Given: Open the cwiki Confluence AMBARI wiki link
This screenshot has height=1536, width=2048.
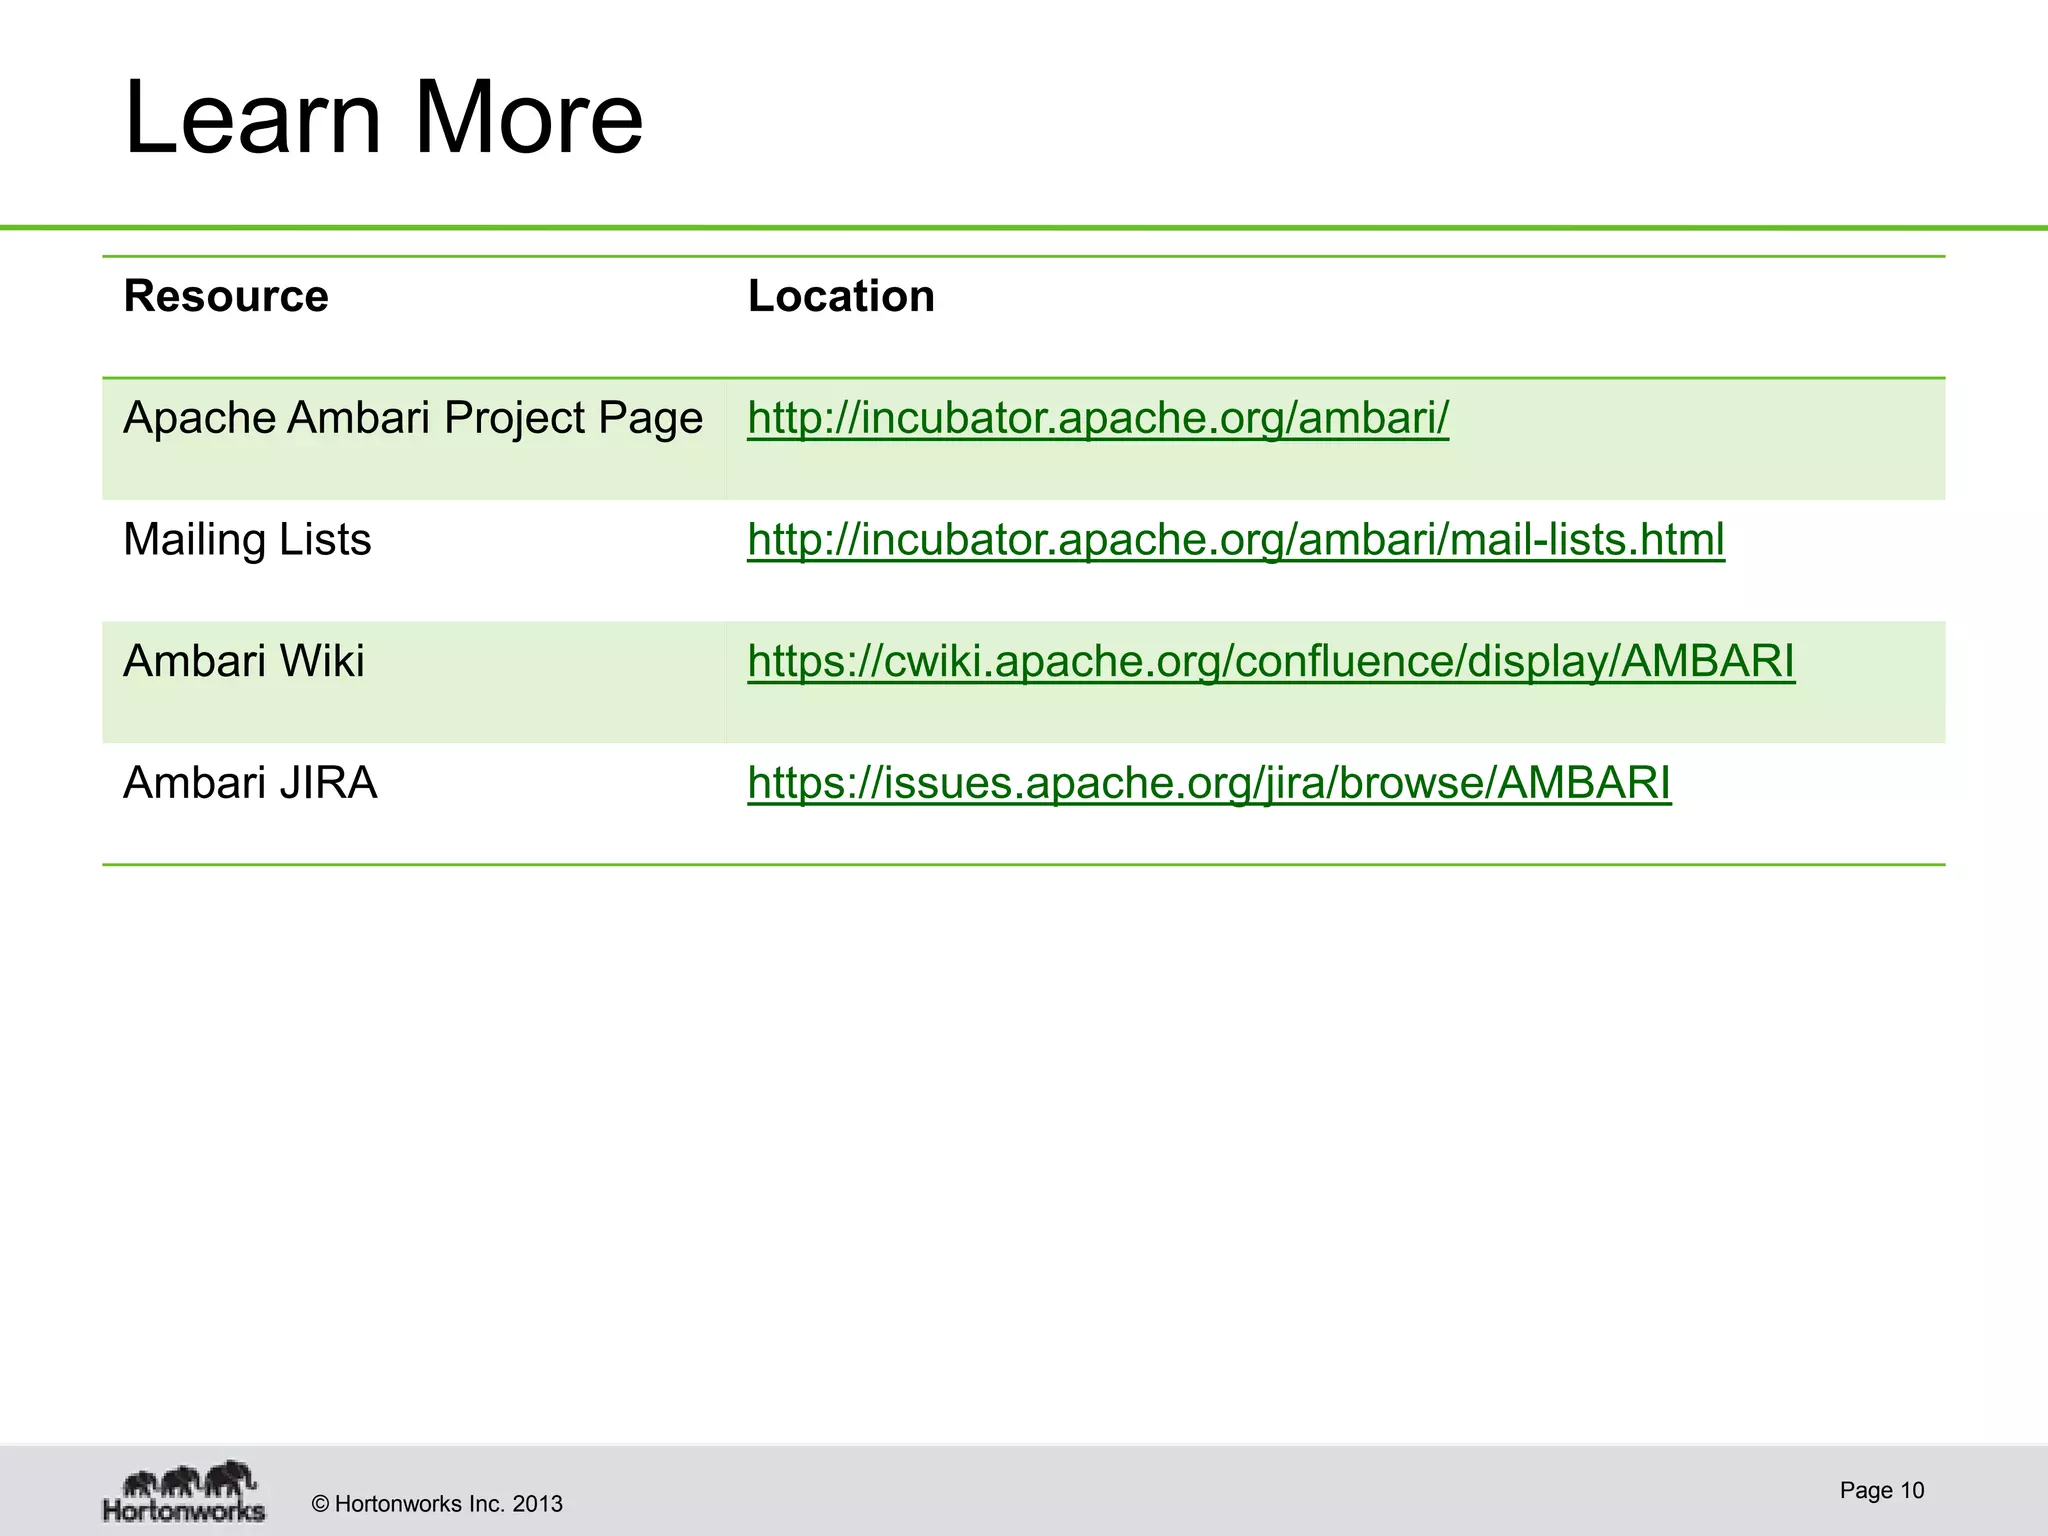Looking at the screenshot, I should click(x=1271, y=662).
